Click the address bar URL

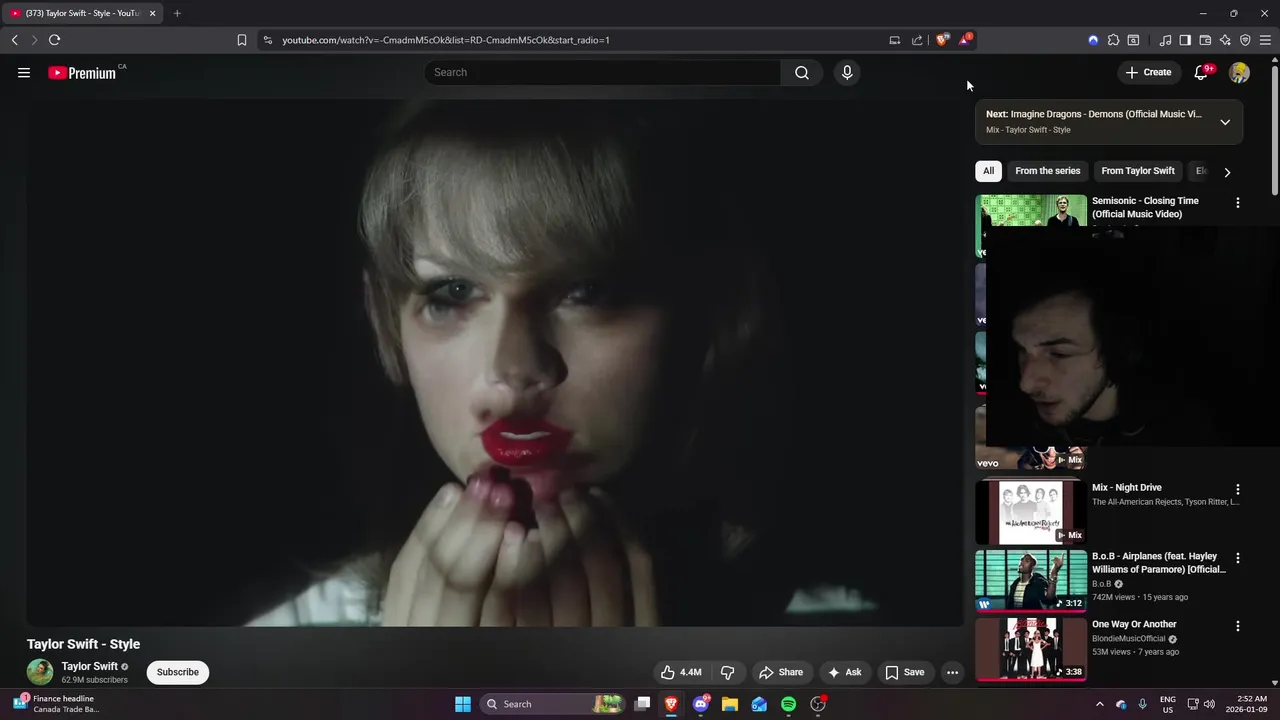tap(446, 40)
